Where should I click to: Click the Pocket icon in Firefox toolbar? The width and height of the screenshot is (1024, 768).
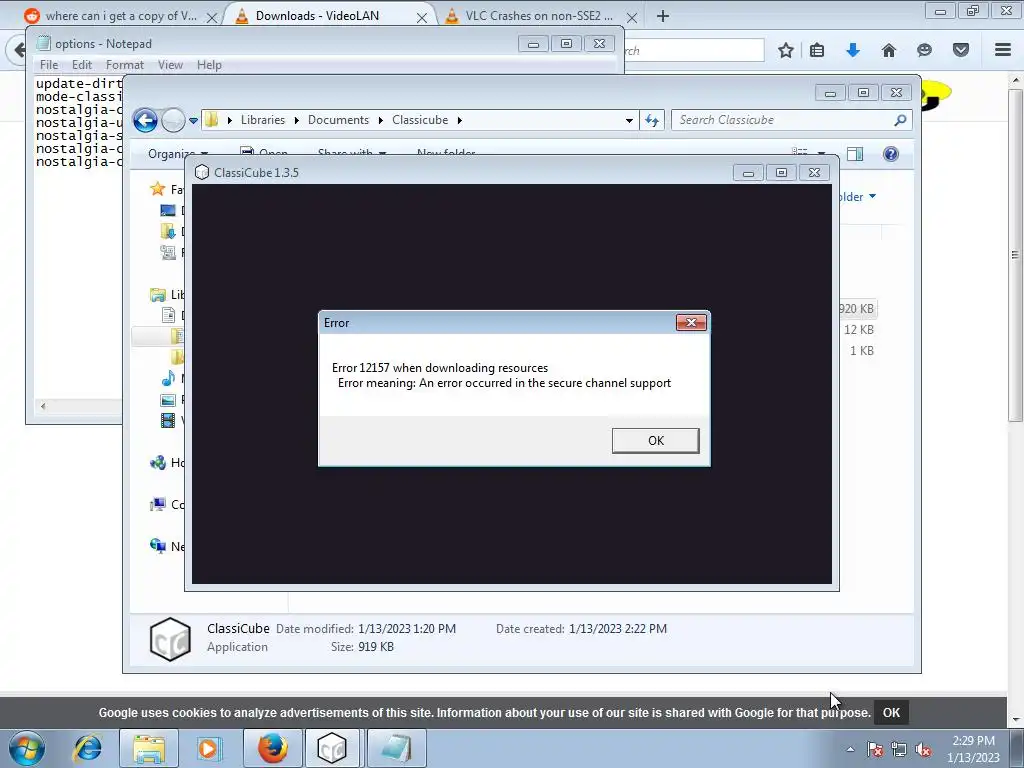(960, 50)
